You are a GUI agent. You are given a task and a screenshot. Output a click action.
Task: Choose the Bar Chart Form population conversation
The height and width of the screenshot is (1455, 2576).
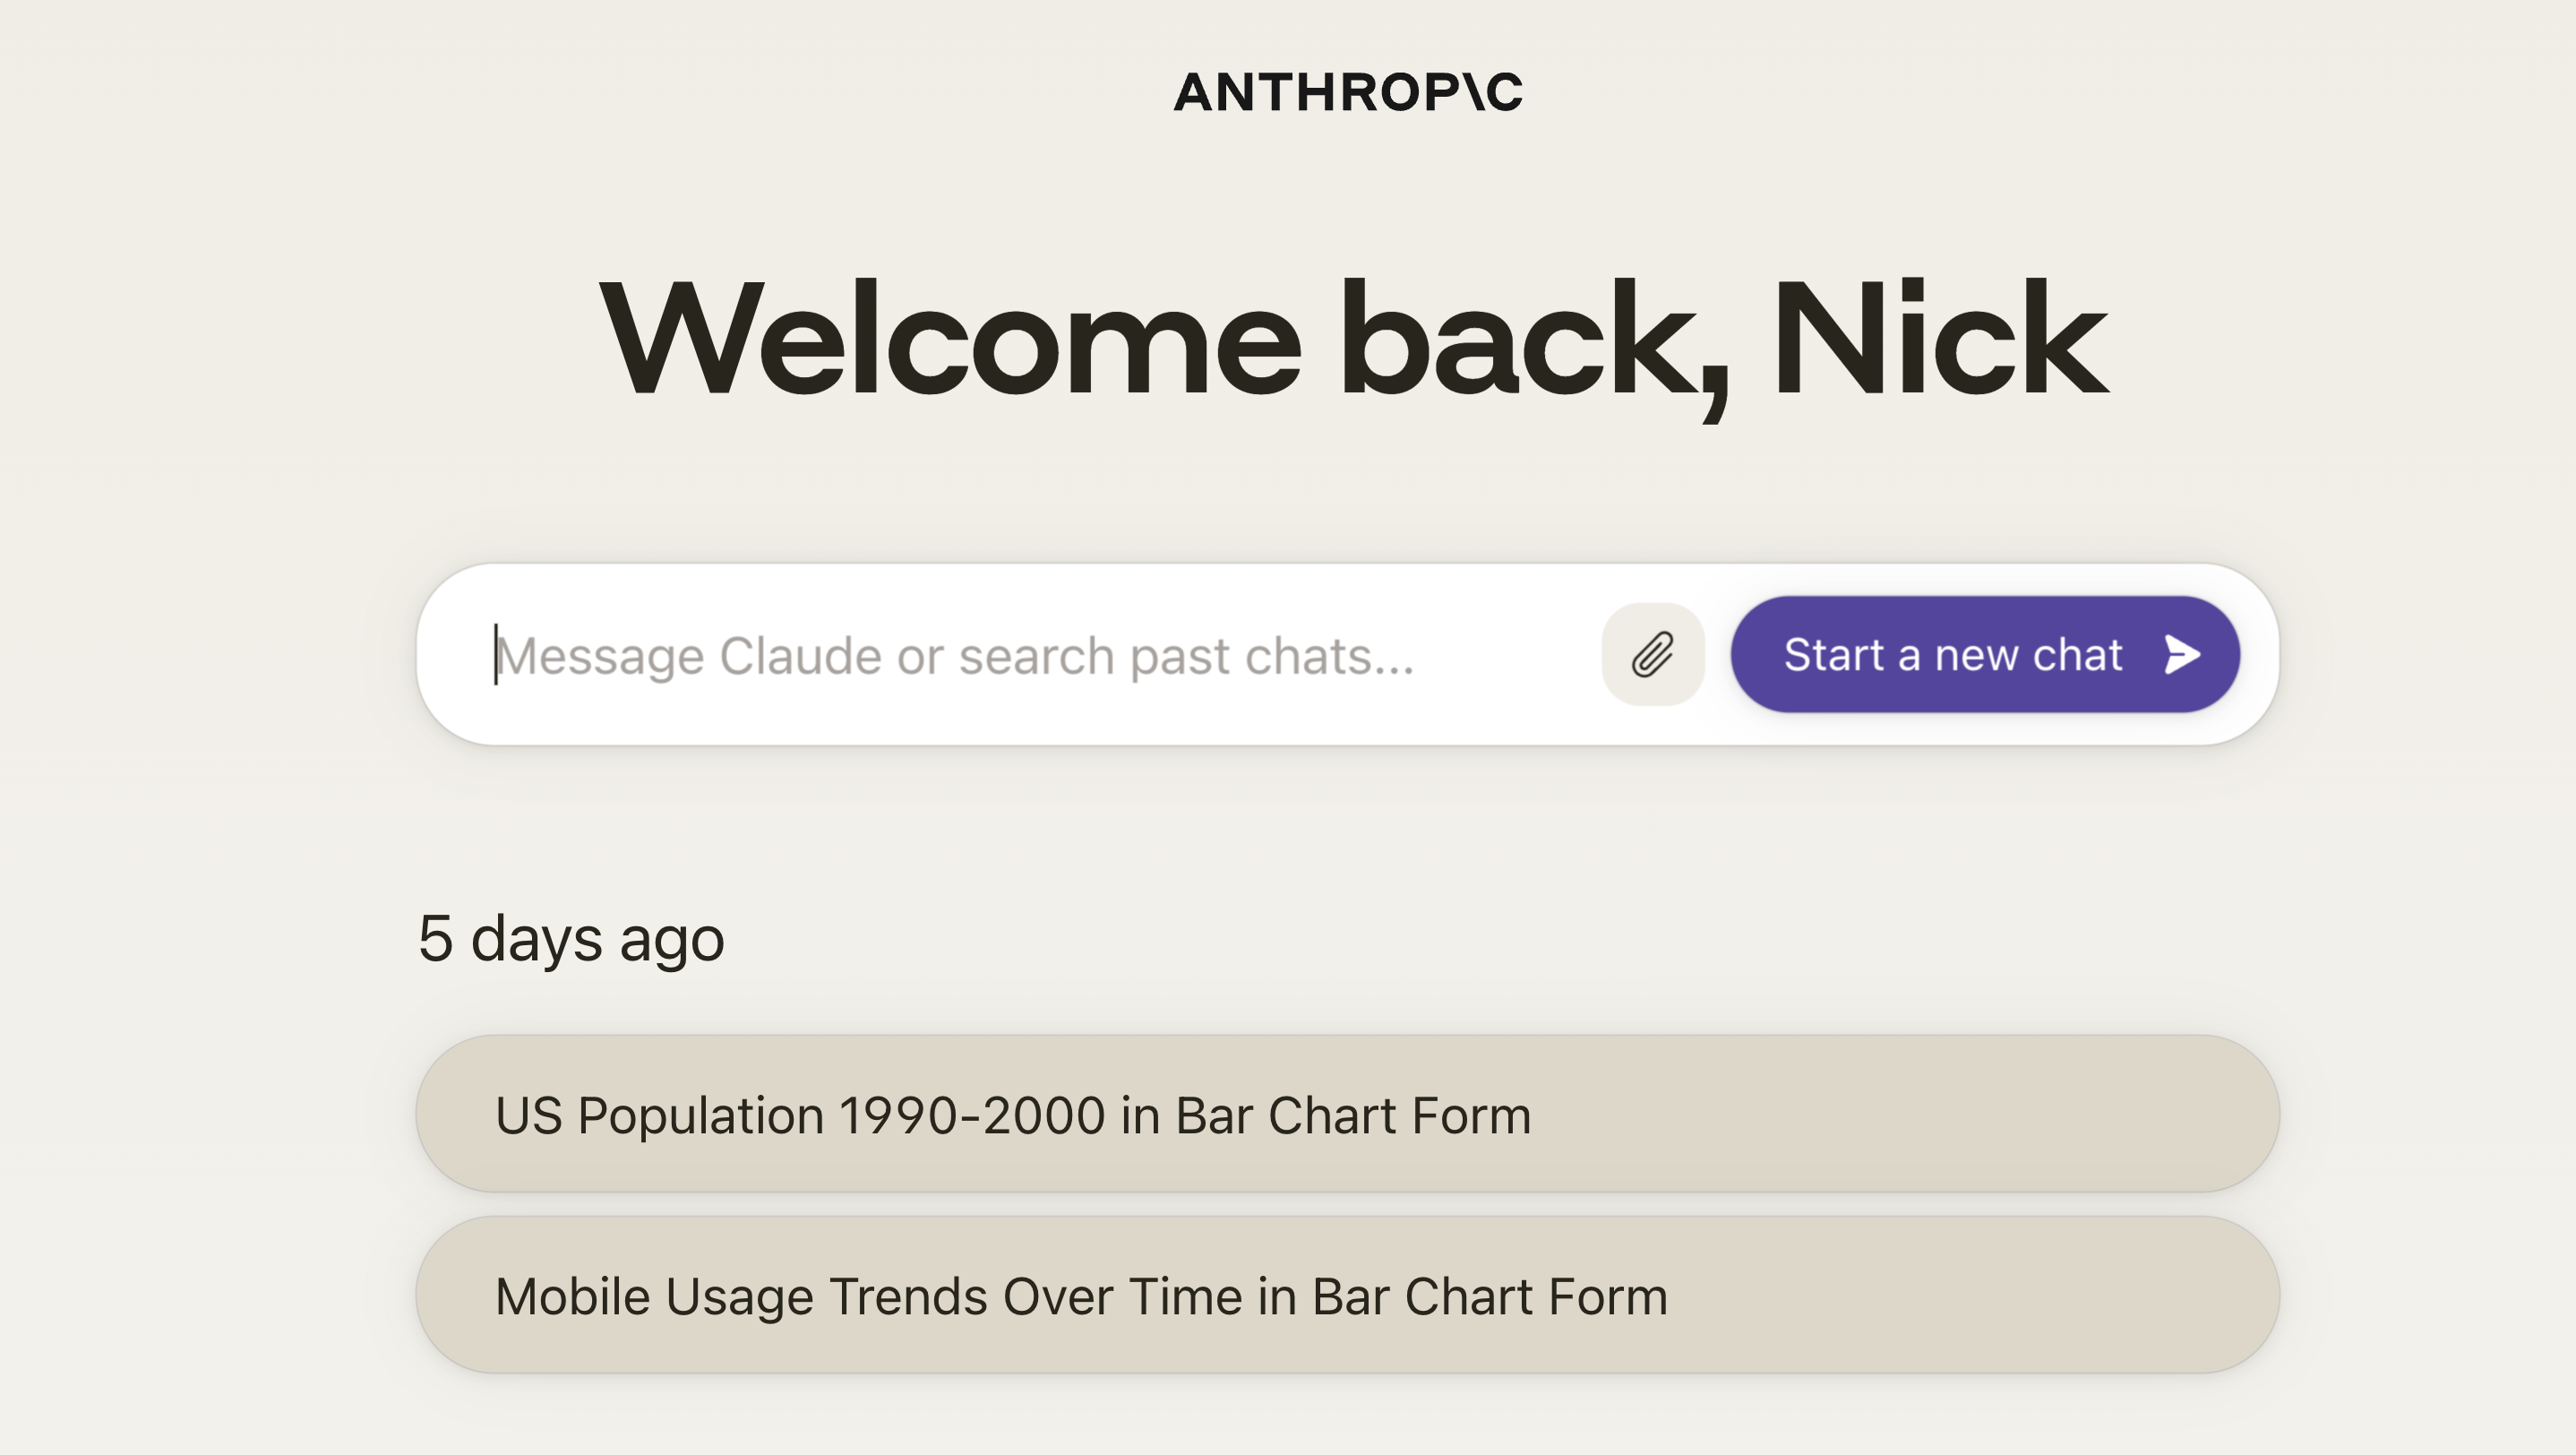[x=1347, y=1114]
